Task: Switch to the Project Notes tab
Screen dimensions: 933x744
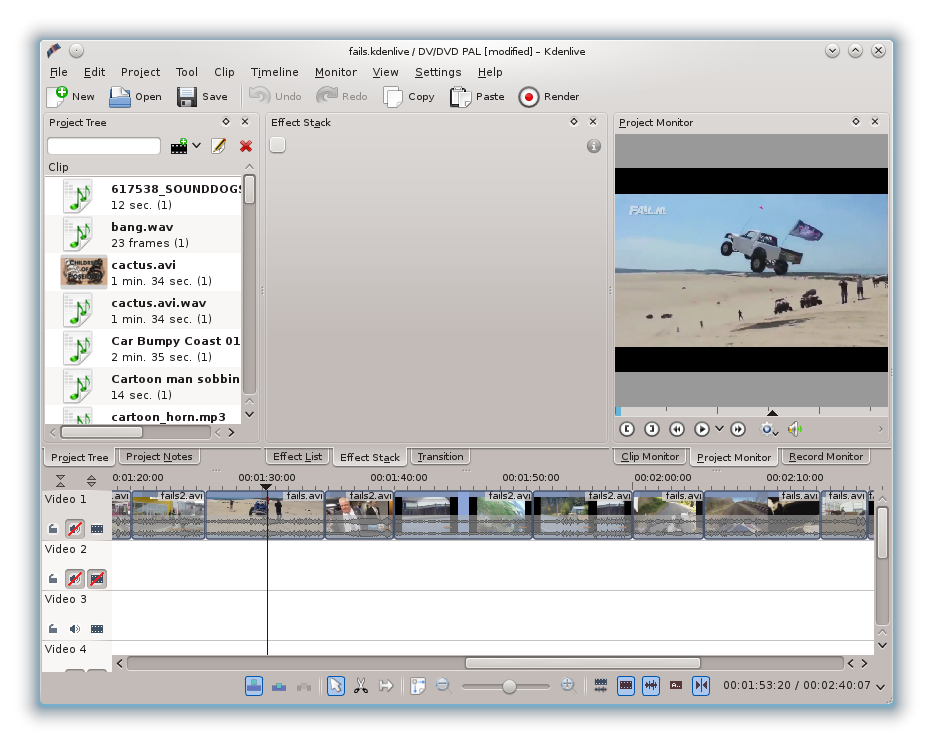Action: click(159, 457)
